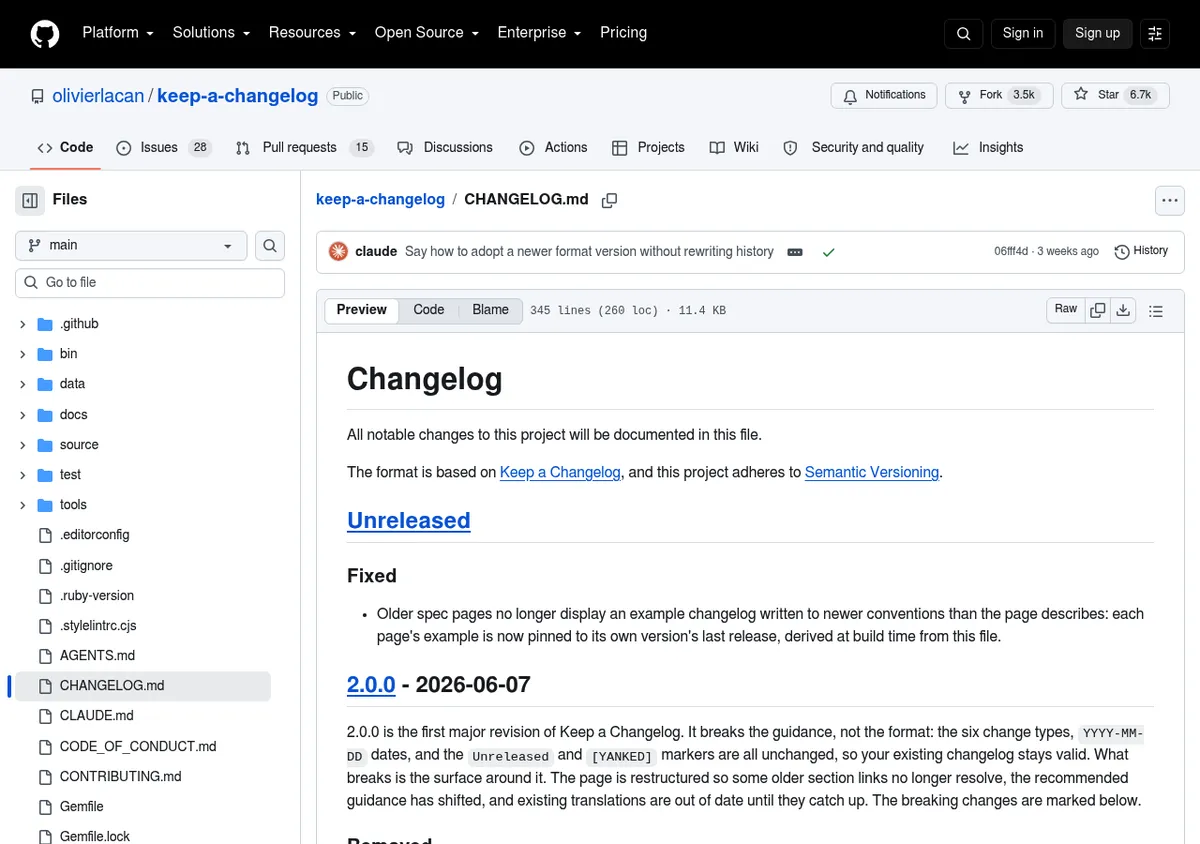Open the Resources dropdown menu
1200x844 pixels.
pyautogui.click(x=312, y=33)
